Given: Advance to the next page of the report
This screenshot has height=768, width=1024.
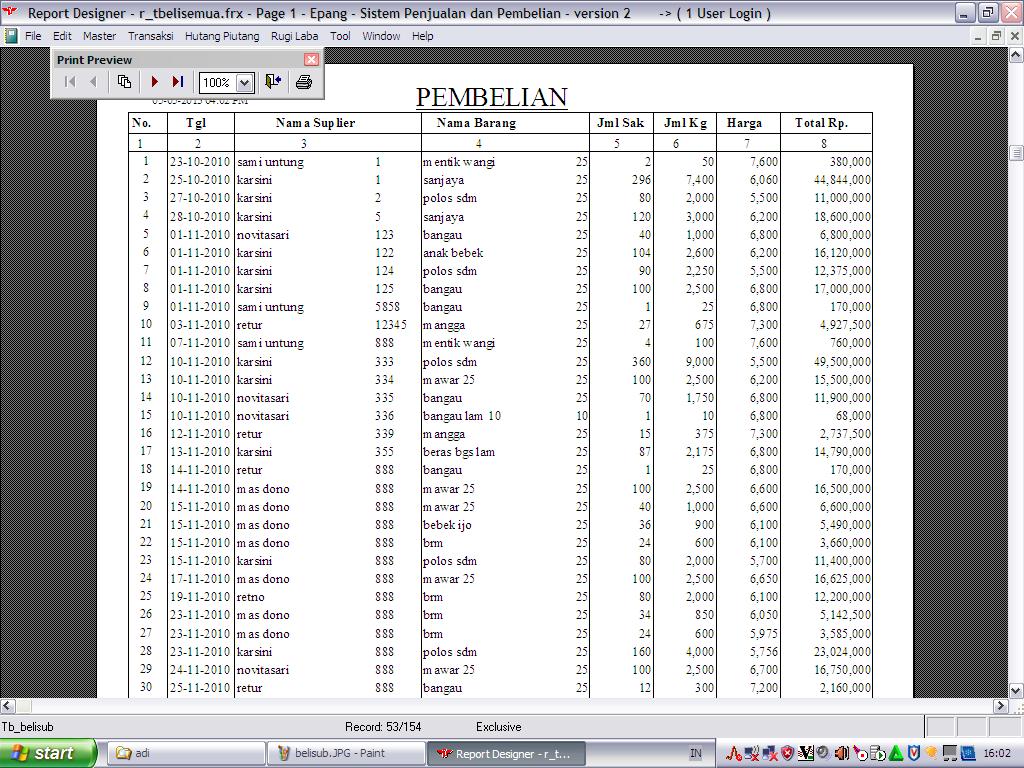Looking at the screenshot, I should [x=155, y=82].
